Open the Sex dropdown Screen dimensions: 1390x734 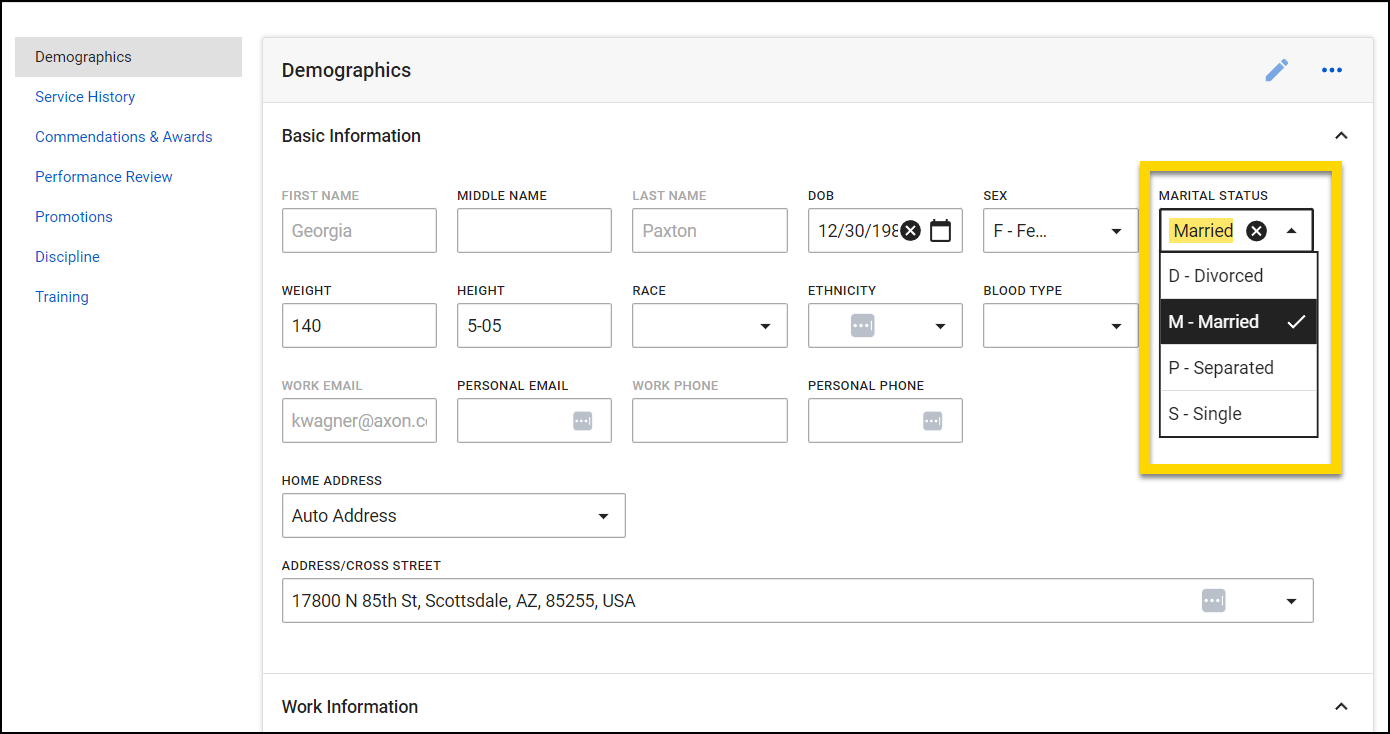coord(1116,230)
